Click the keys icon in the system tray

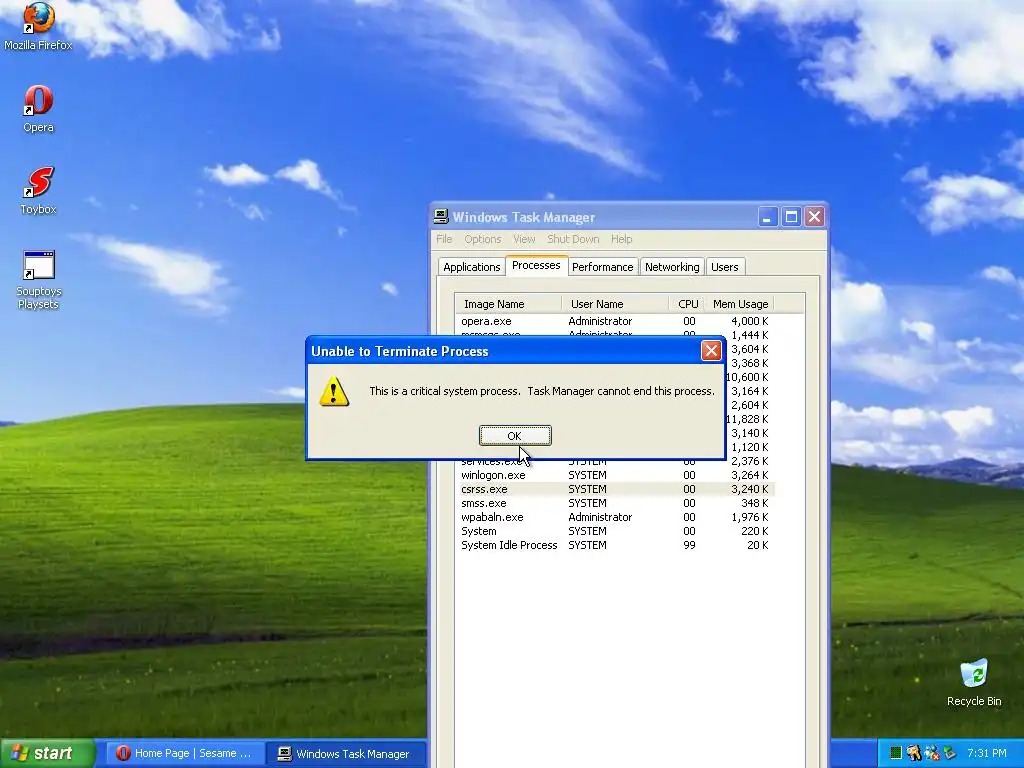[x=914, y=753]
